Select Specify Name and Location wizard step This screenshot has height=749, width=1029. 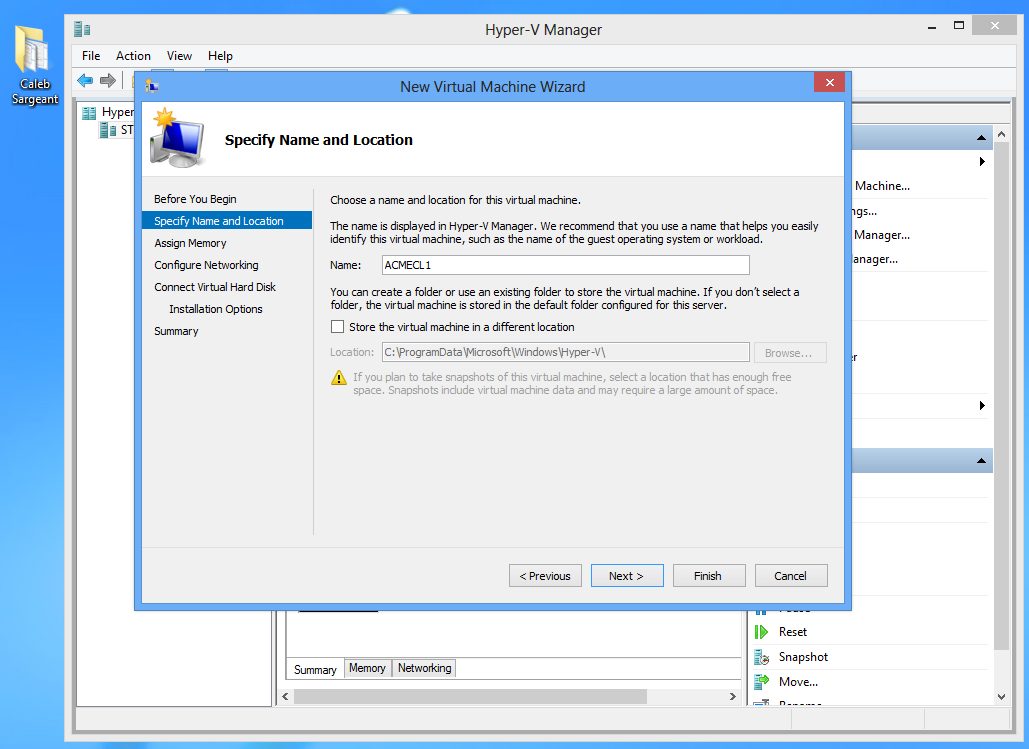click(226, 221)
